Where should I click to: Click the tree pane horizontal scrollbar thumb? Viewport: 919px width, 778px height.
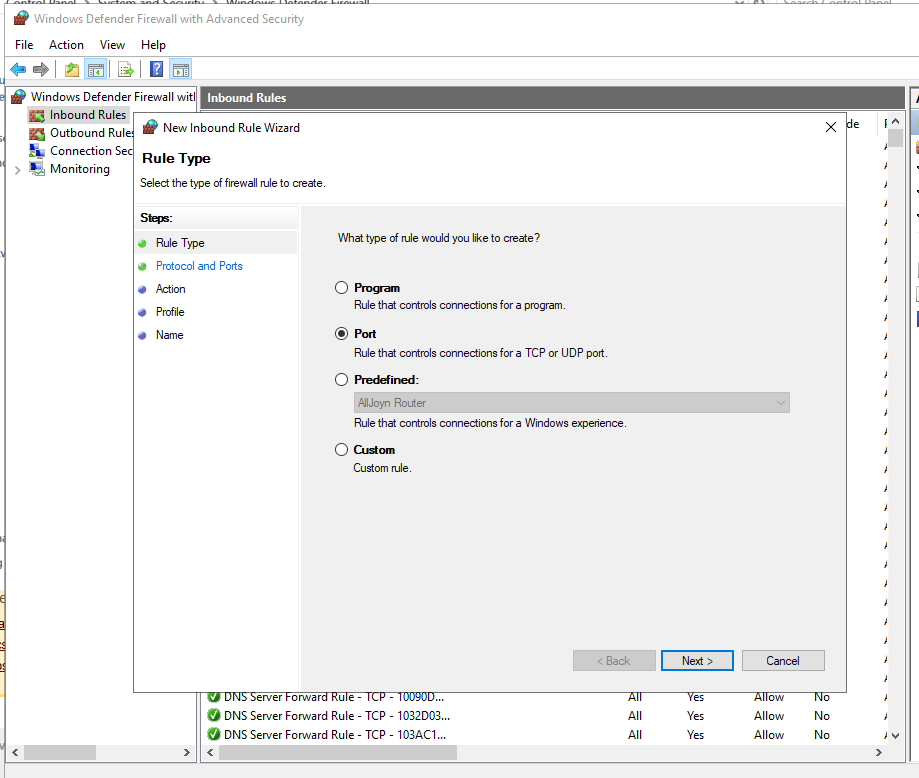60,752
